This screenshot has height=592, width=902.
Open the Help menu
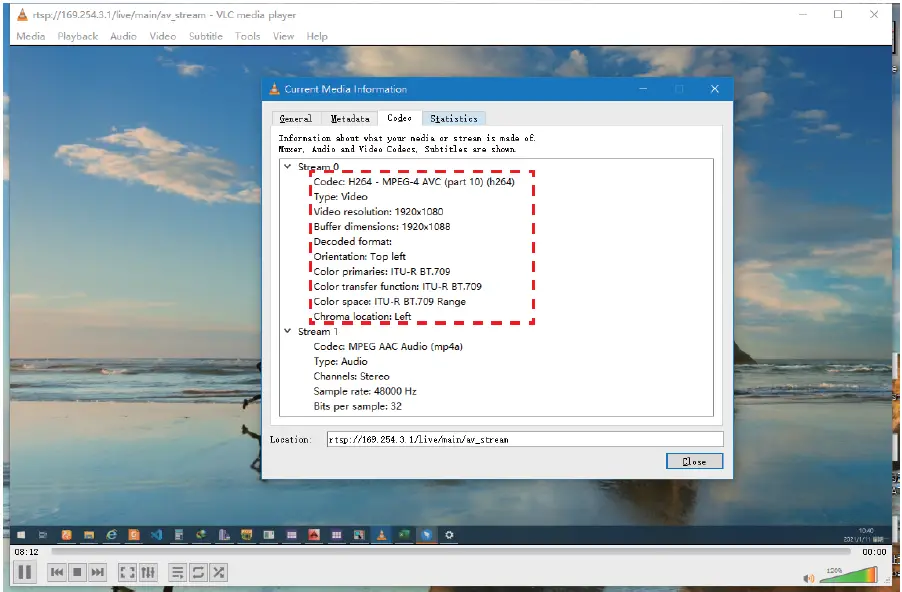coord(317,36)
